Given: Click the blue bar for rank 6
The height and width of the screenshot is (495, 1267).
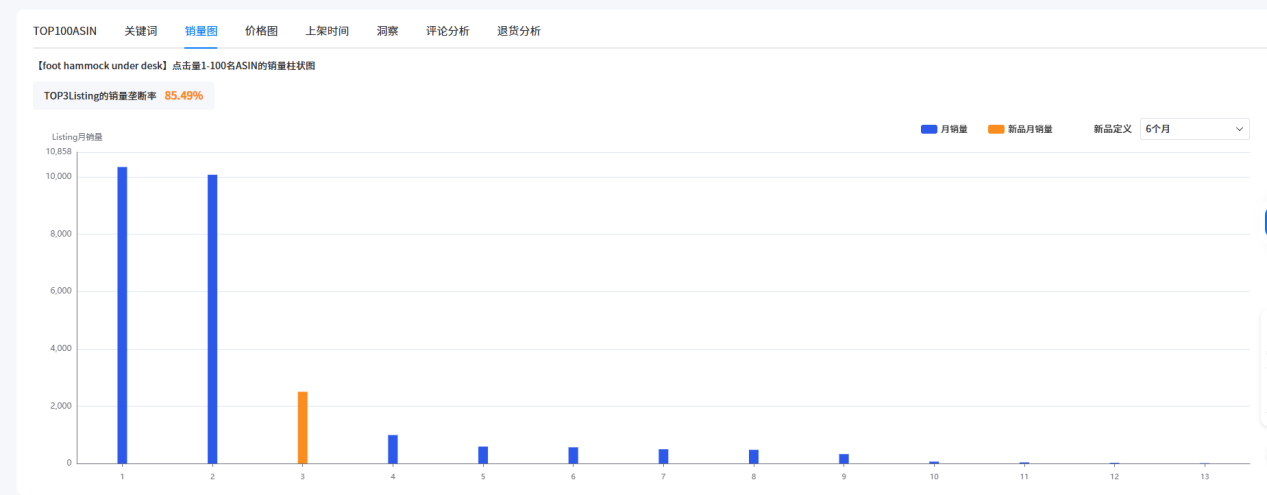Looking at the screenshot, I should pyautogui.click(x=573, y=455).
